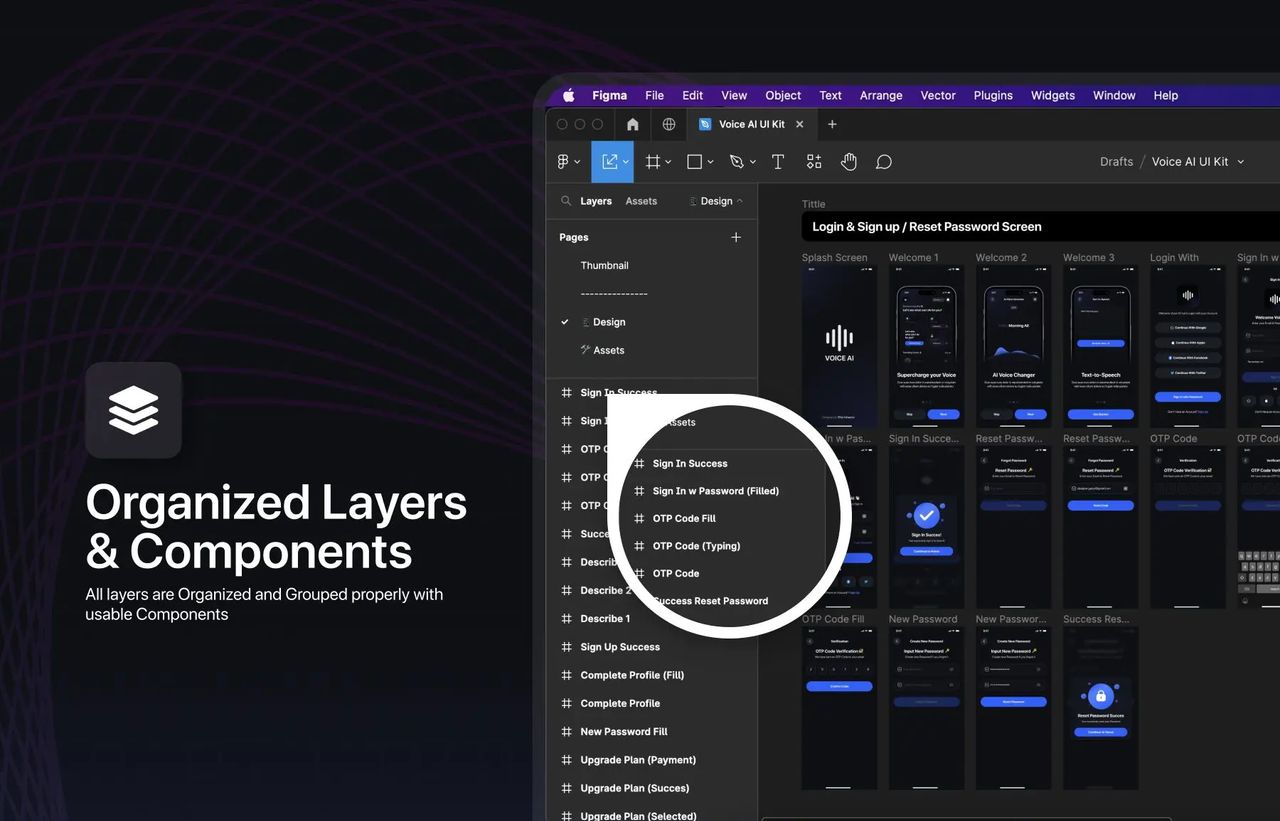Expand the Frame tool dropdown arrow
Screen dimensions: 1280x821
pos(668,162)
